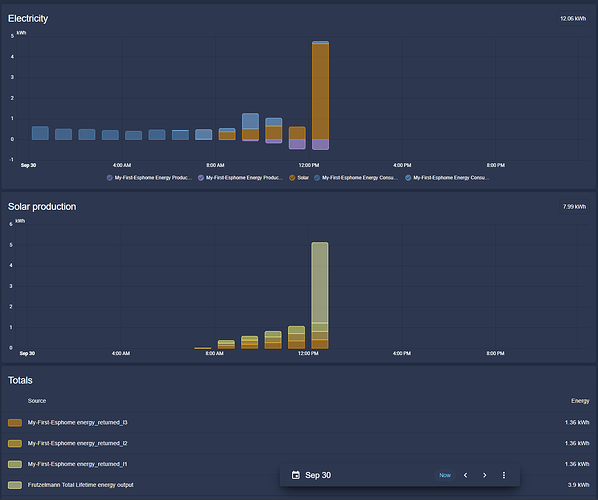
Task: Open the calendar date picker icon
Action: pos(296,475)
